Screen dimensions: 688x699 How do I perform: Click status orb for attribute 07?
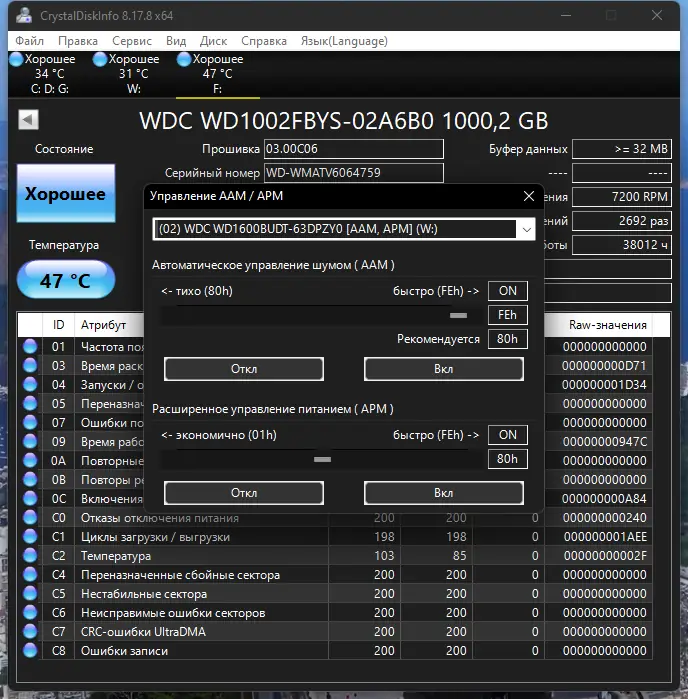30,422
